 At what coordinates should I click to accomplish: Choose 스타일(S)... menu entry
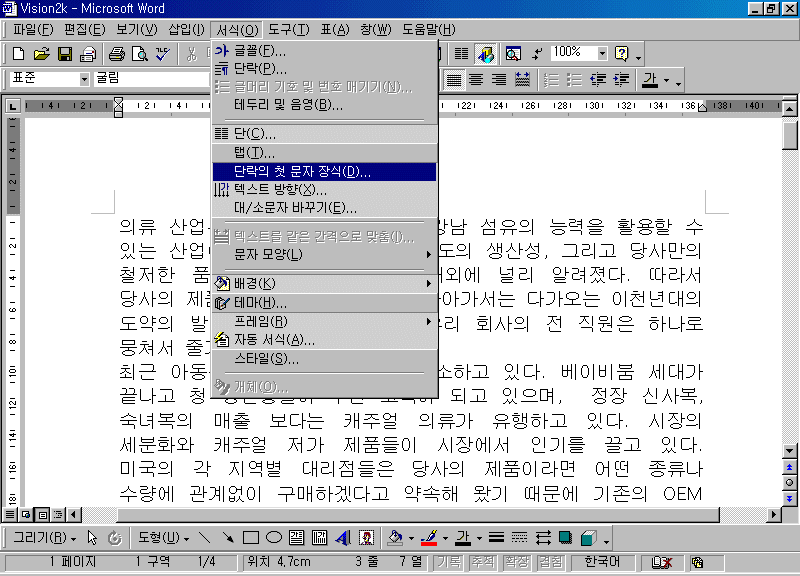pos(324,359)
